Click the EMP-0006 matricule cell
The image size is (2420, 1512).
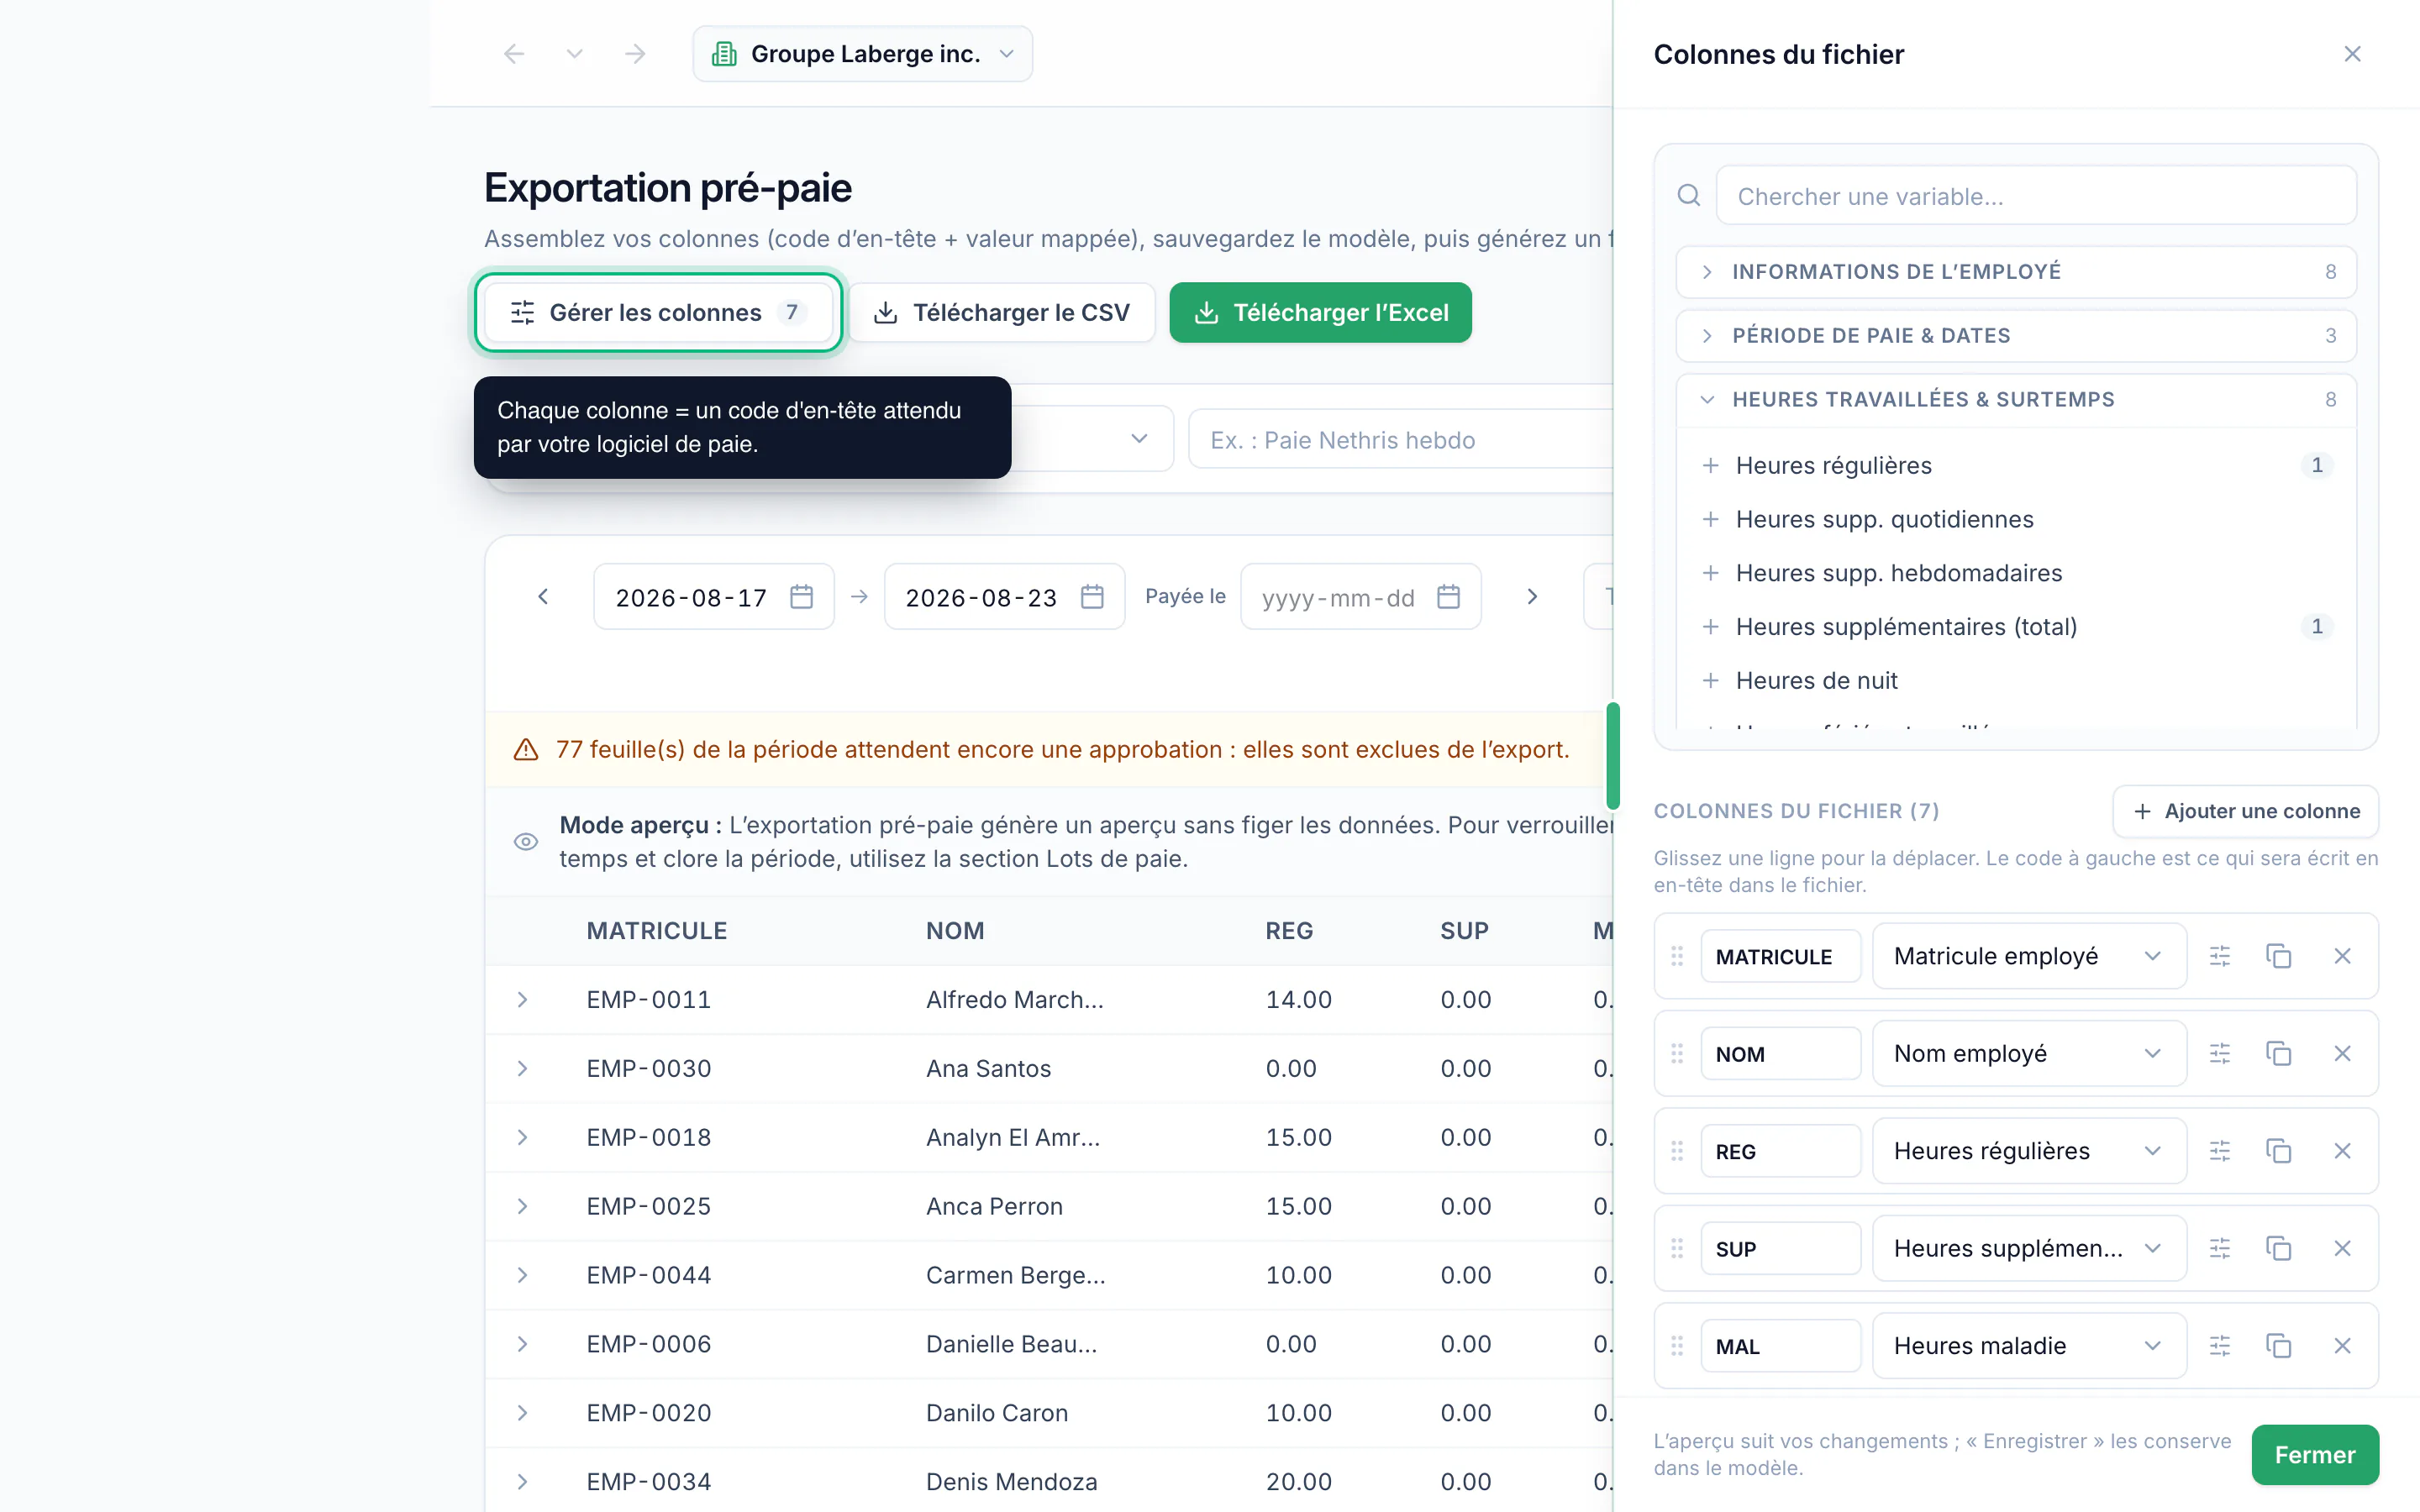click(648, 1344)
